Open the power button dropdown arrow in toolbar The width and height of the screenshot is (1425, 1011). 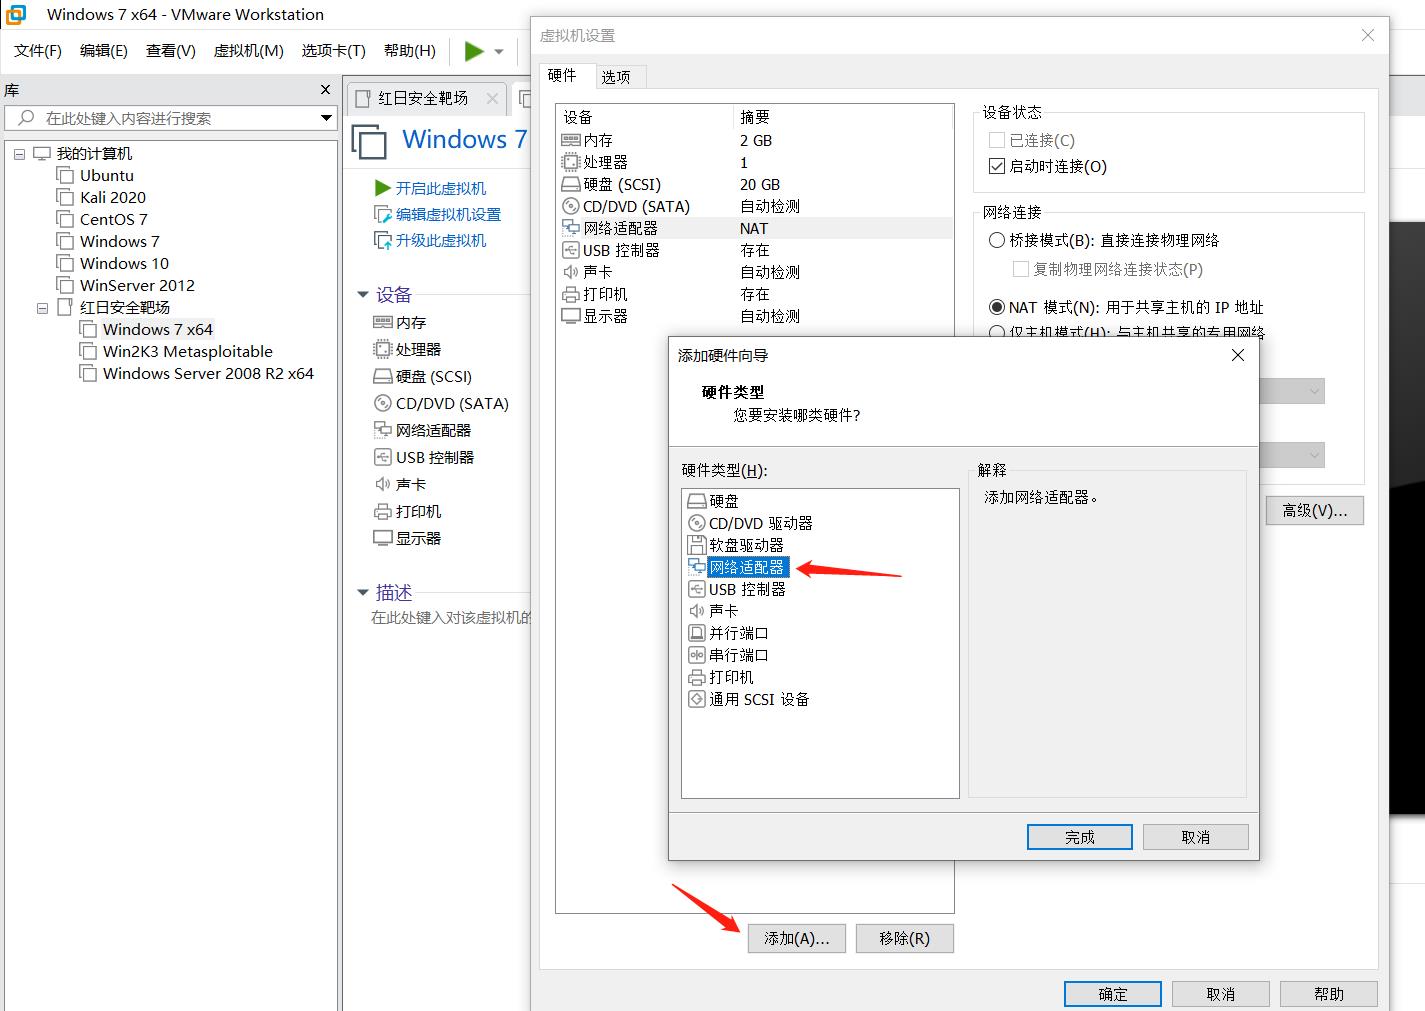pos(499,52)
